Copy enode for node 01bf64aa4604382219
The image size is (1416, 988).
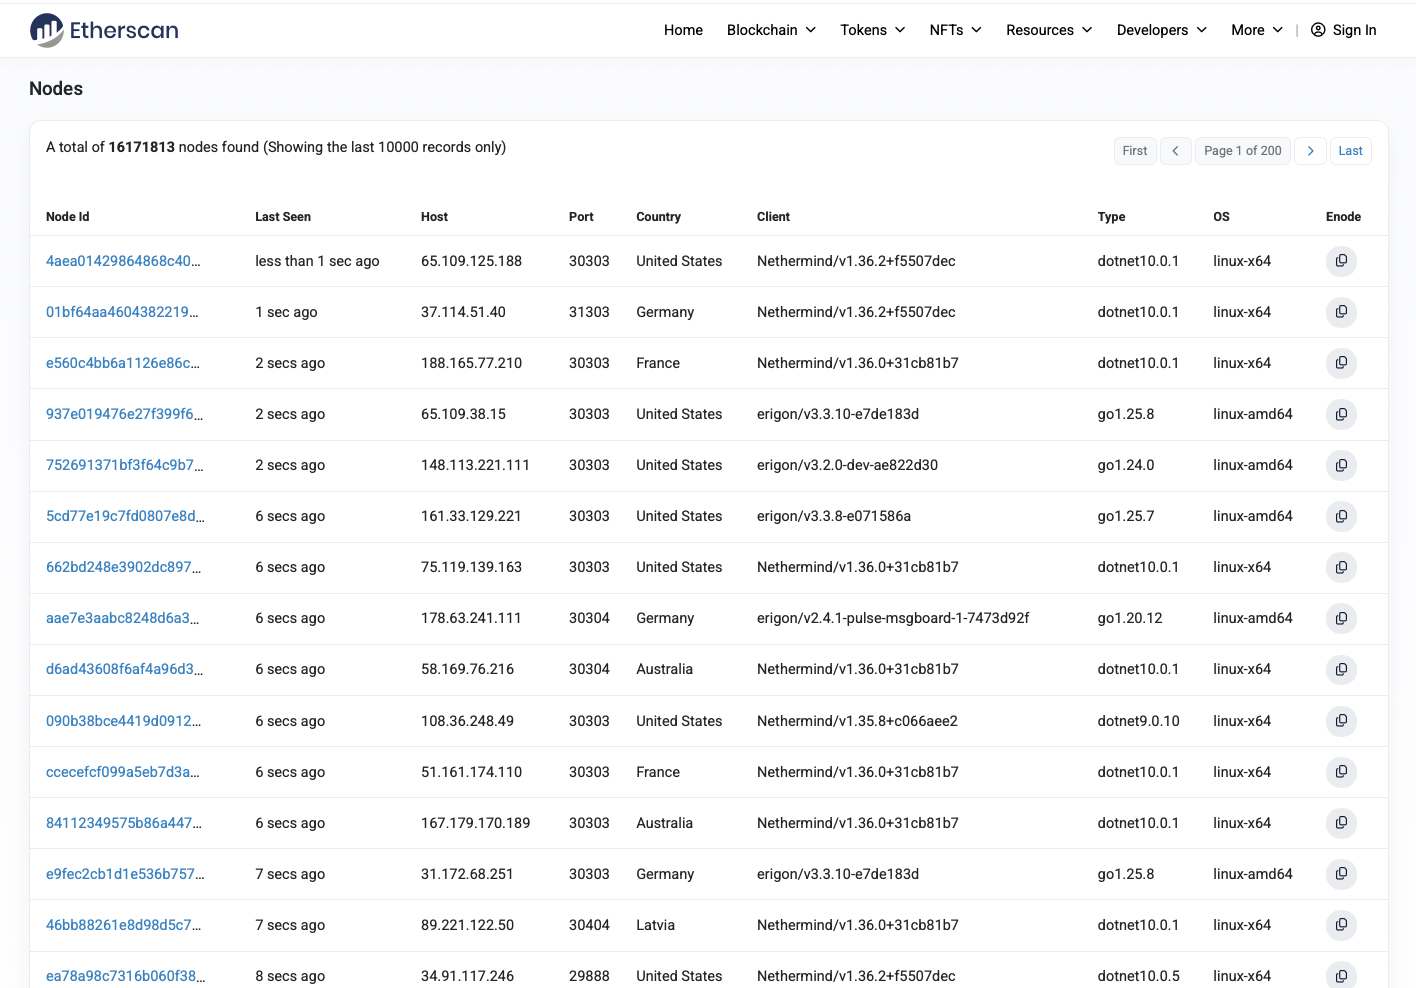tap(1341, 312)
